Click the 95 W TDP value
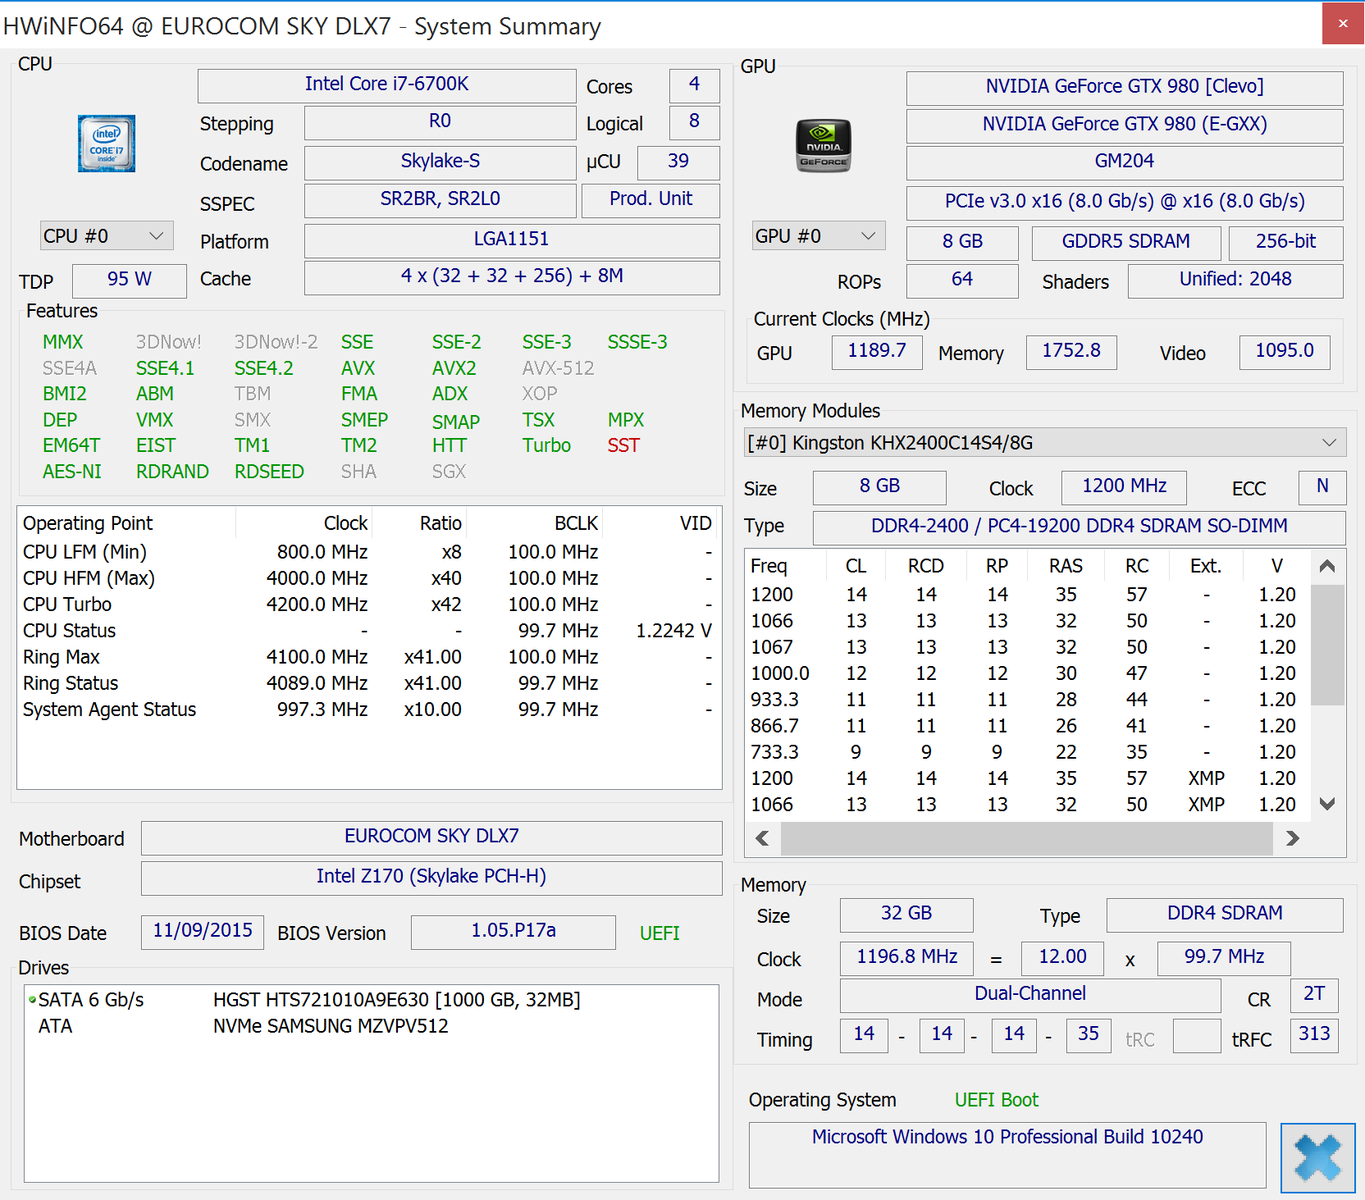This screenshot has height=1200, width=1365. (x=130, y=280)
